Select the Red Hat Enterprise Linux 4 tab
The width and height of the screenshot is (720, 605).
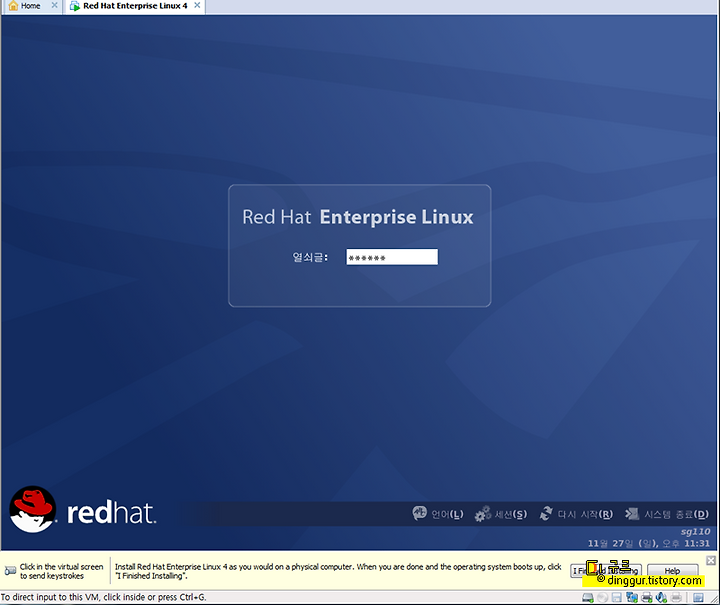pos(135,6)
